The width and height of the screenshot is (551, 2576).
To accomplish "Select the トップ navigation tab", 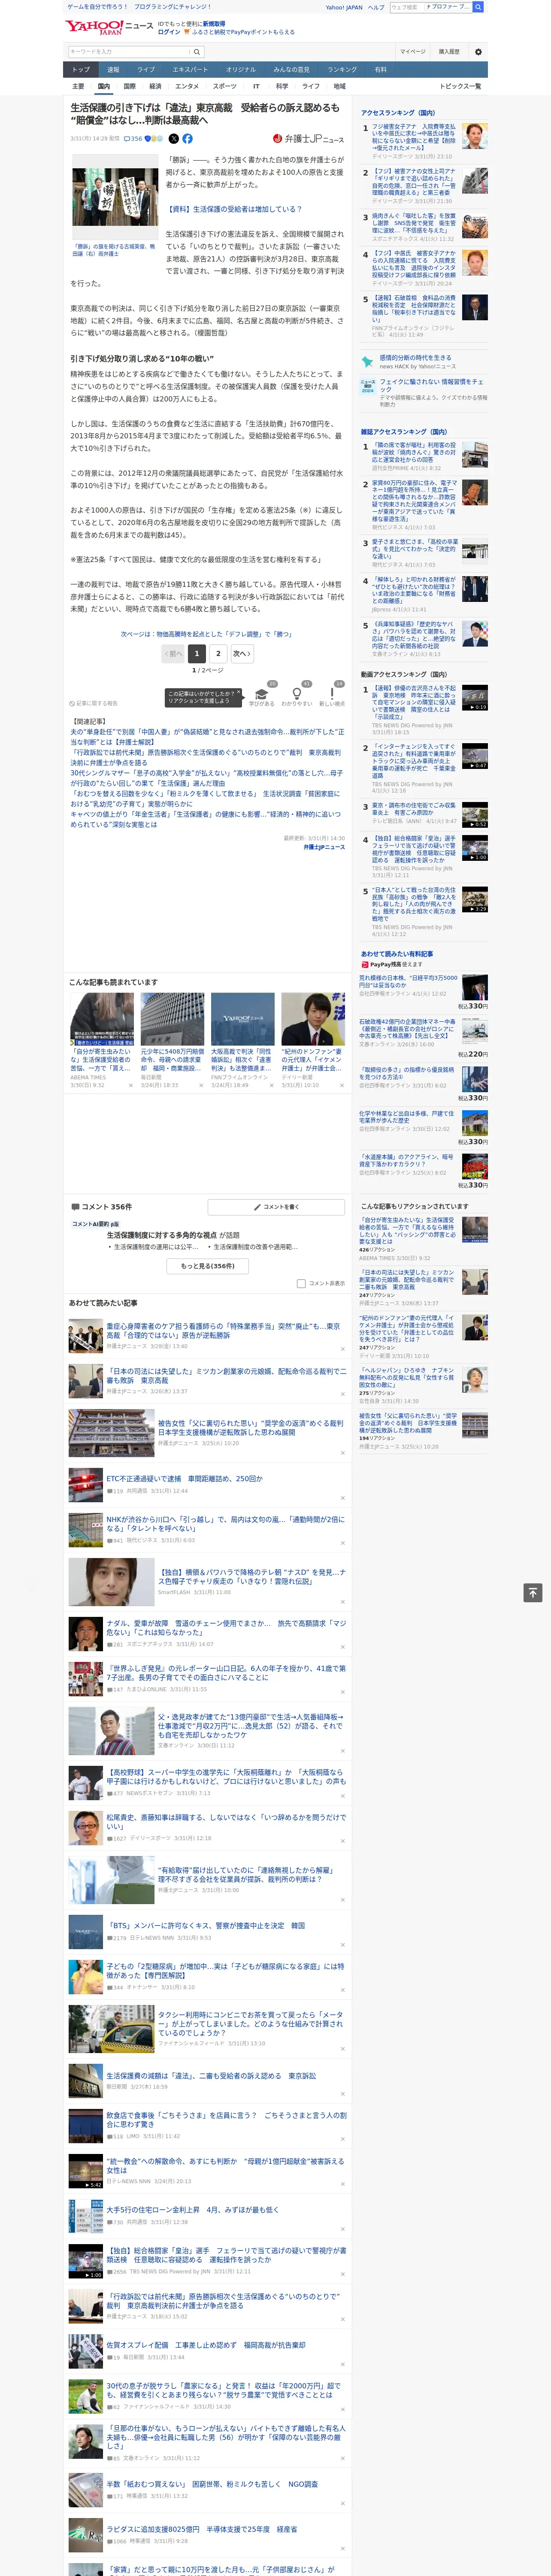I will [x=81, y=70].
